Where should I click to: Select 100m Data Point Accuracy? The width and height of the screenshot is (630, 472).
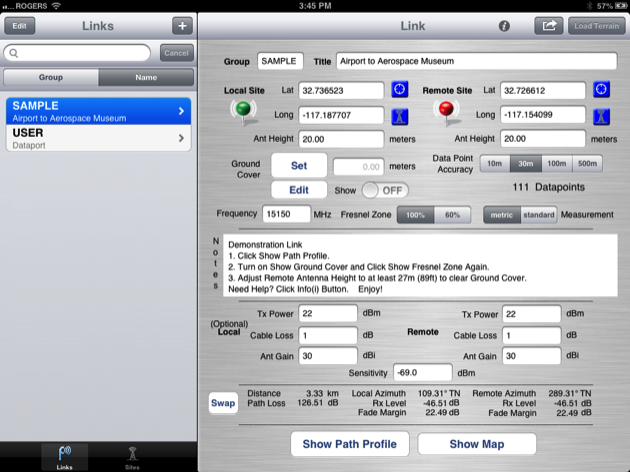click(556, 164)
